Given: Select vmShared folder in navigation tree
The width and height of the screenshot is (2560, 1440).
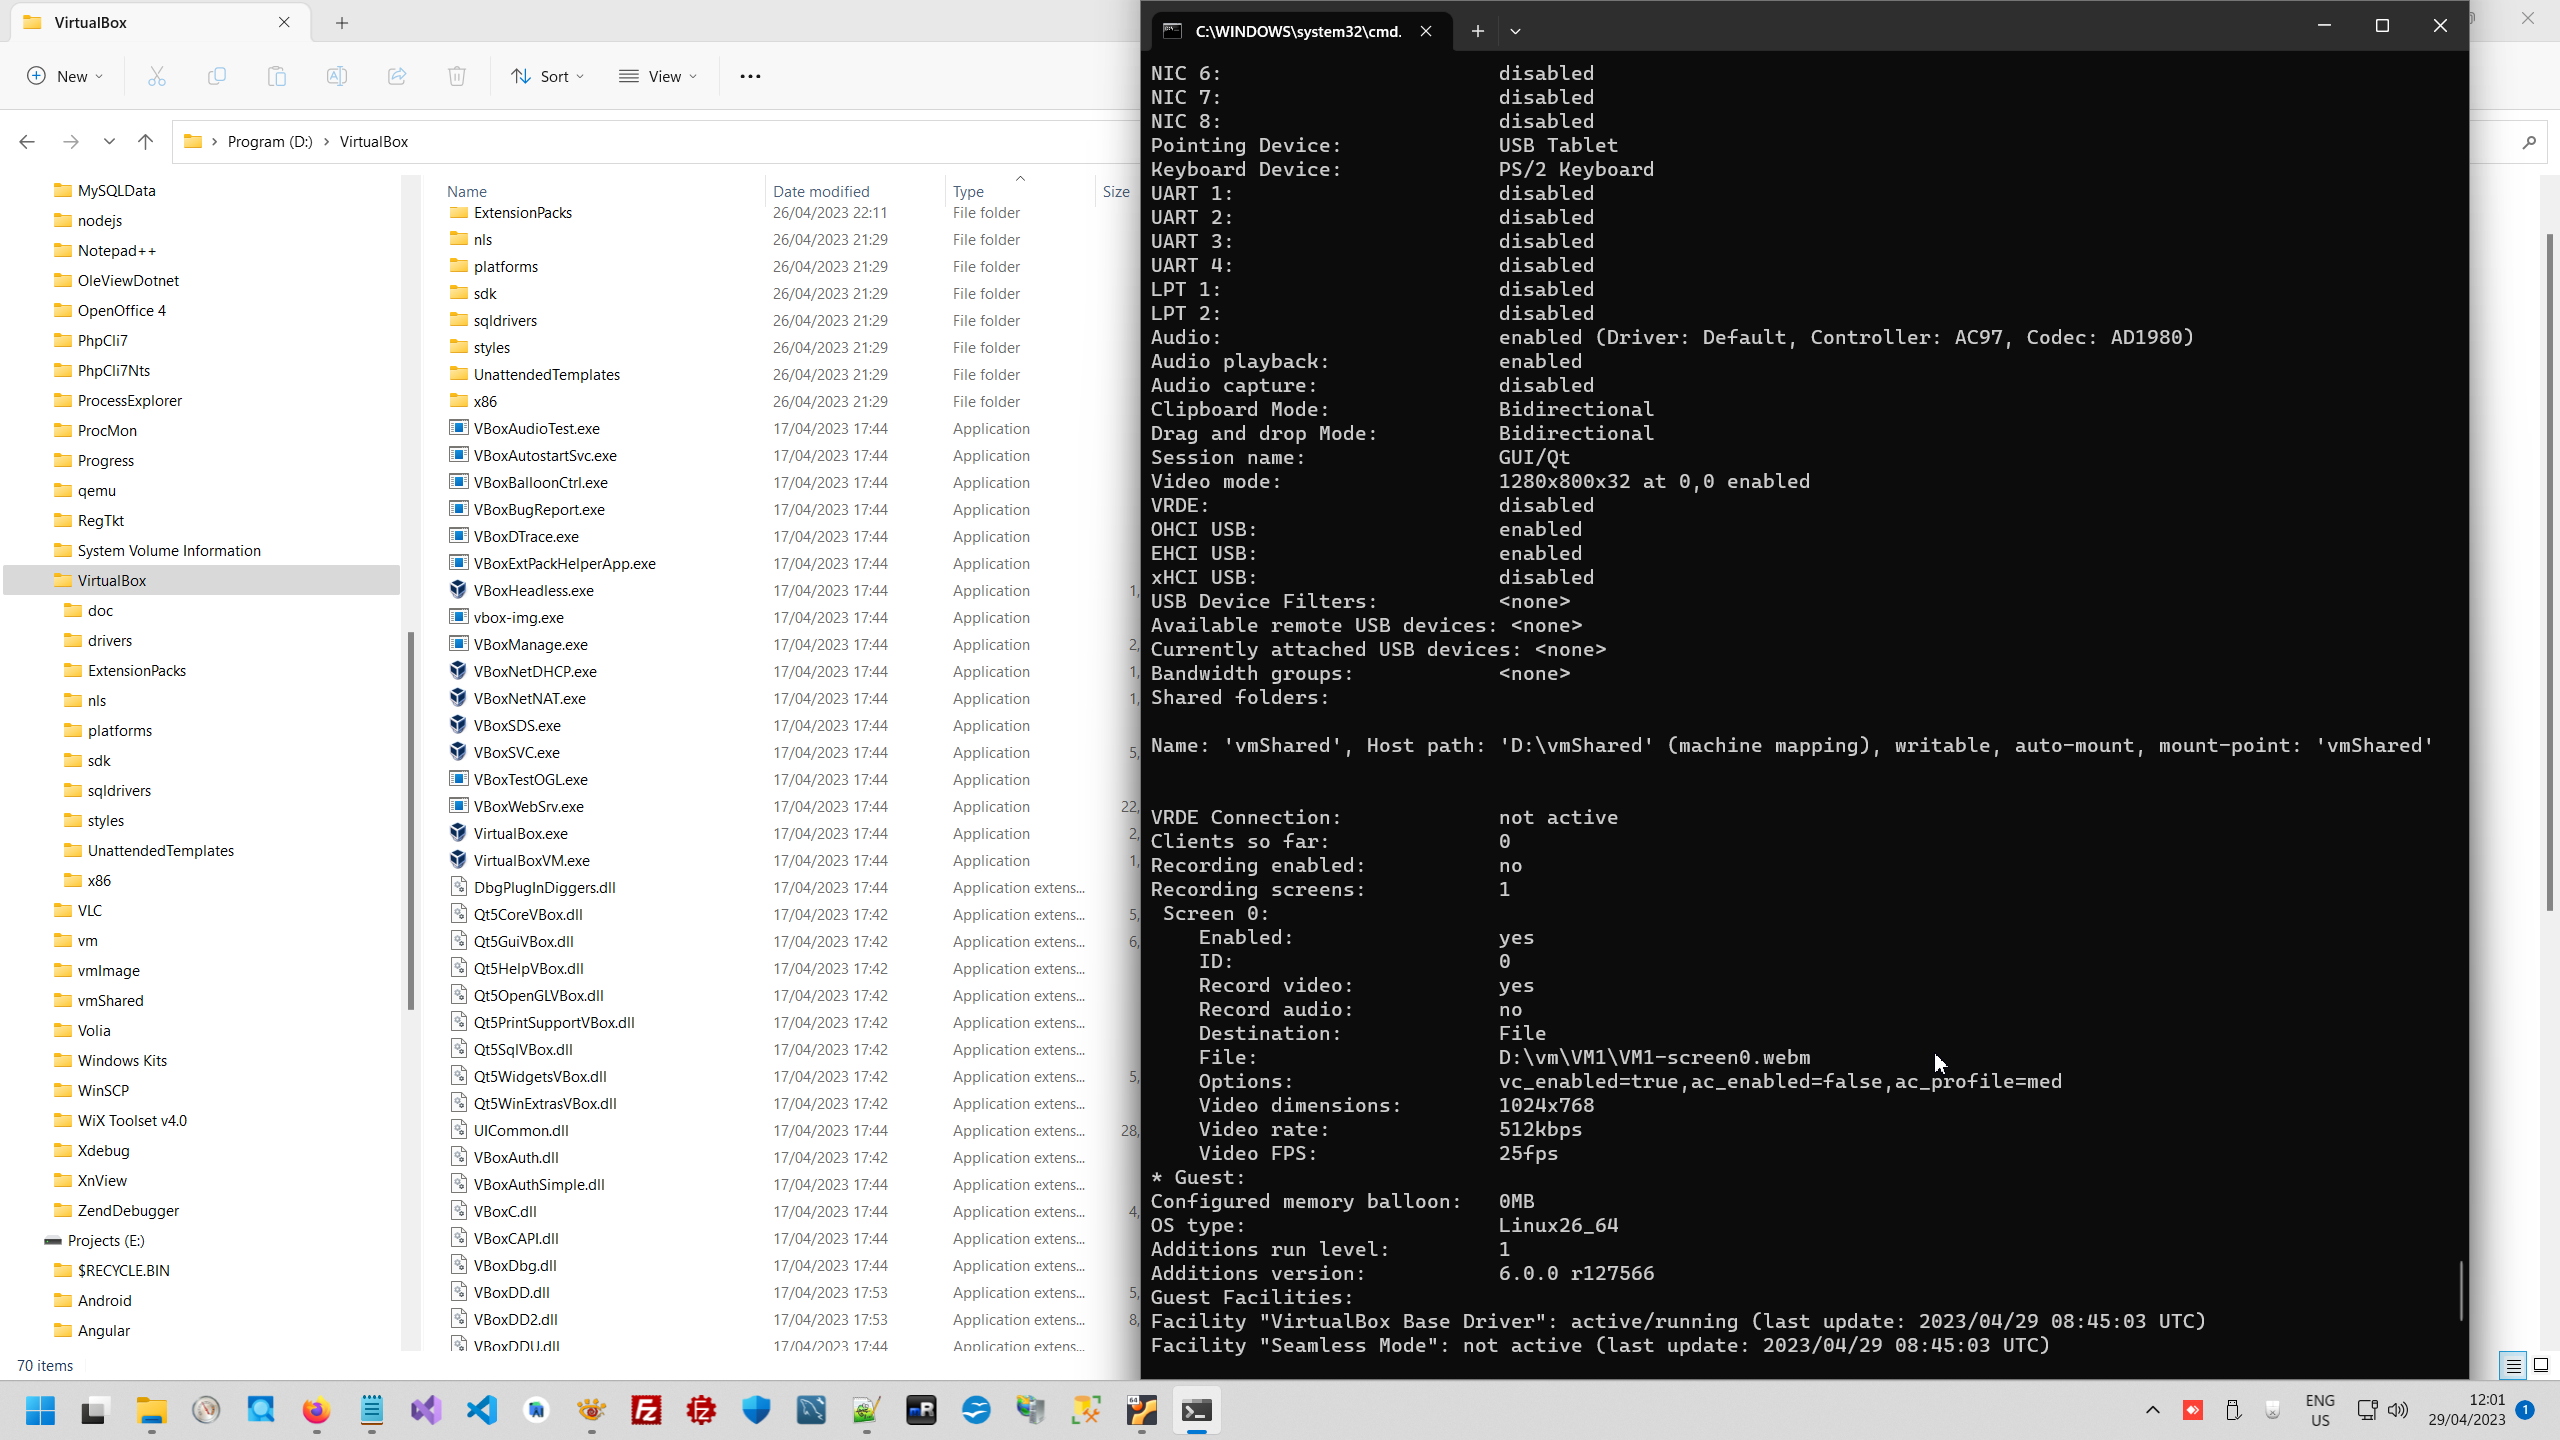Looking at the screenshot, I should tap(110, 1001).
